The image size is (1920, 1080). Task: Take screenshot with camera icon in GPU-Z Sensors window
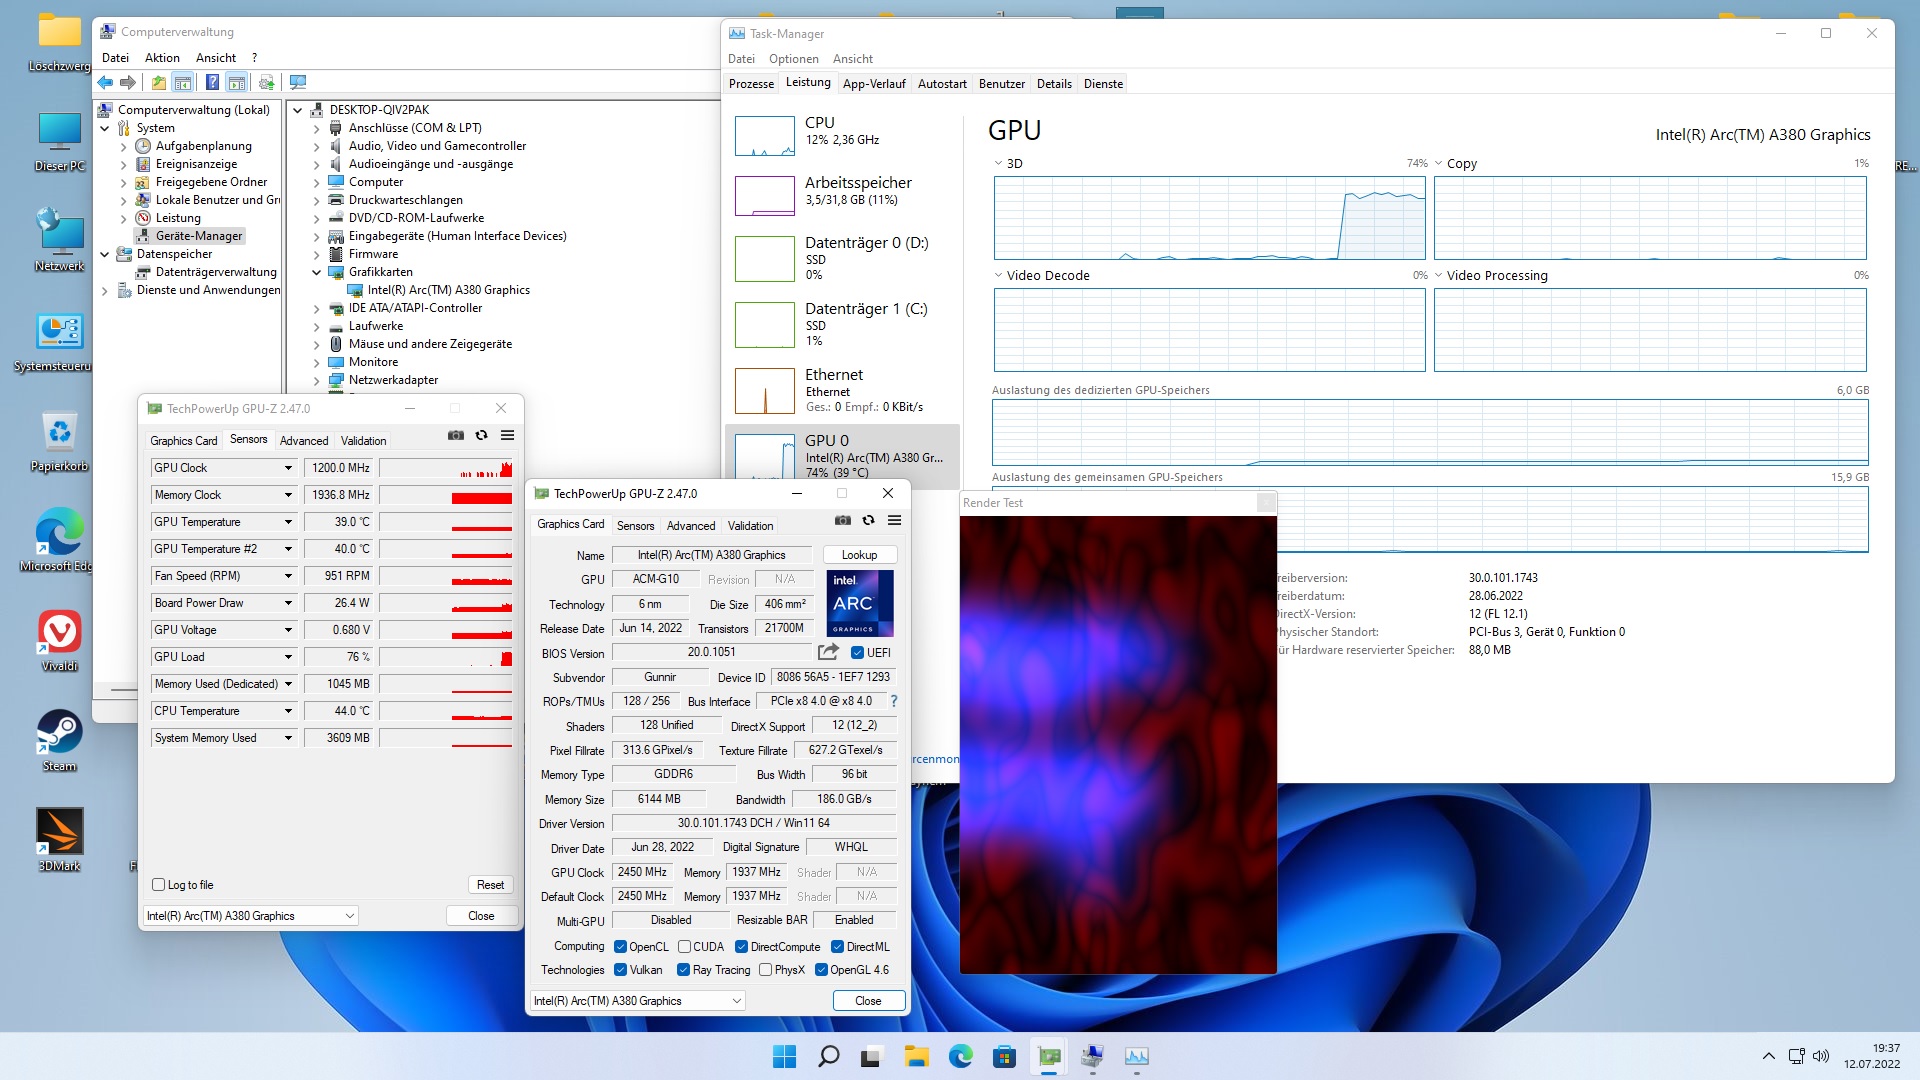(456, 435)
